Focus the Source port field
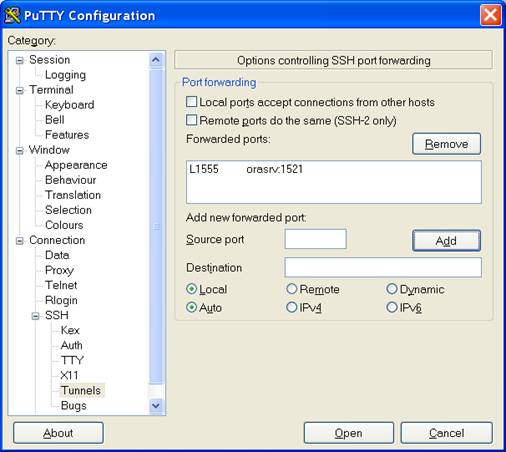 [x=315, y=239]
